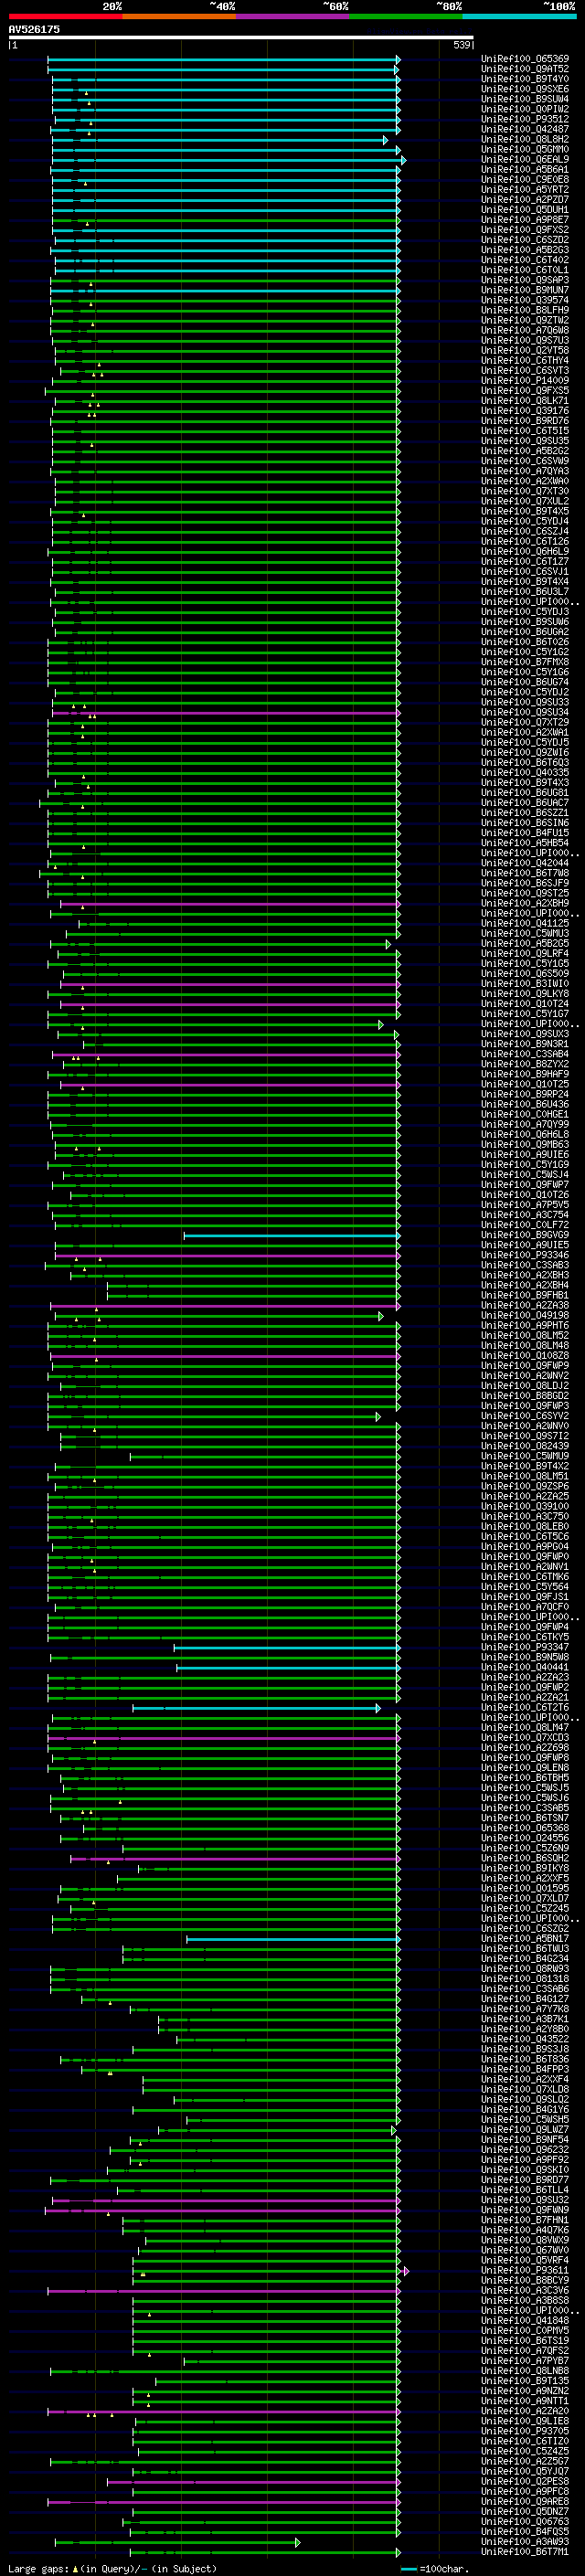Select hit UniRef100_C3SAB3

click(525, 1265)
